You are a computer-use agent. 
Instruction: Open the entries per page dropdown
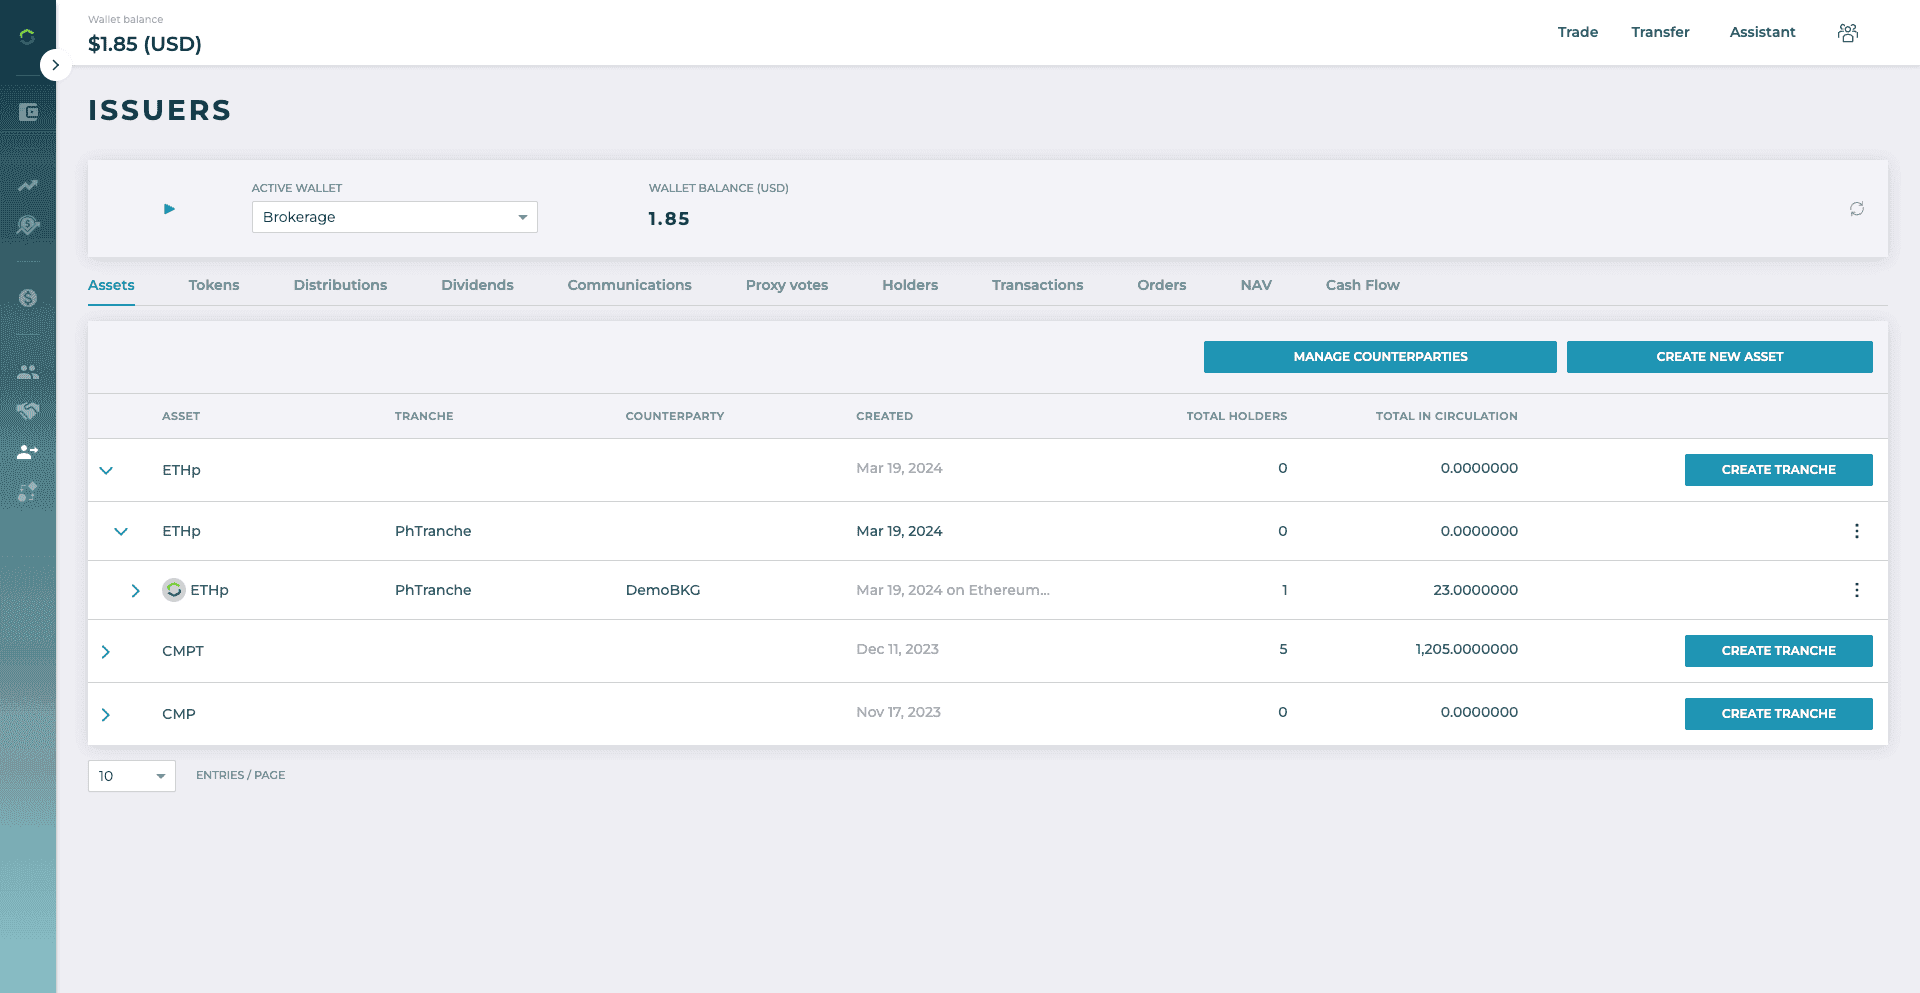click(x=132, y=776)
